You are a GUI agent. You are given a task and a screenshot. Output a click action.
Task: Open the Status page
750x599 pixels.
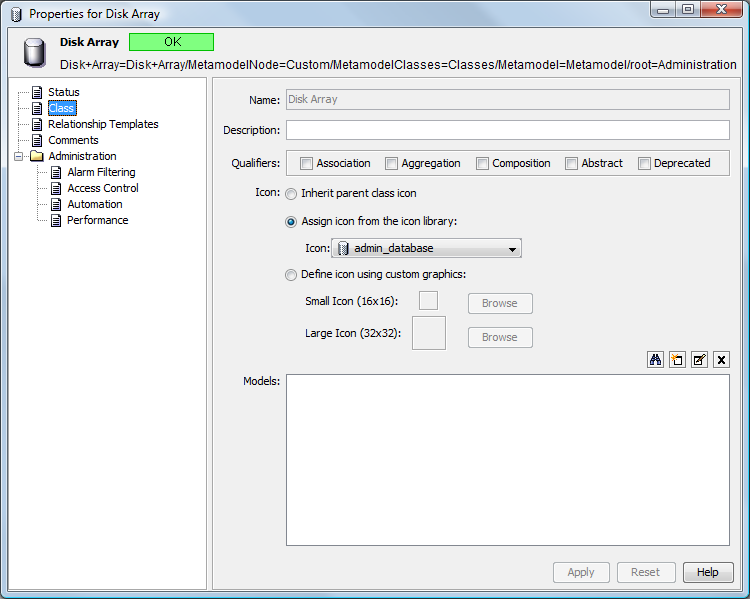[x=64, y=92]
